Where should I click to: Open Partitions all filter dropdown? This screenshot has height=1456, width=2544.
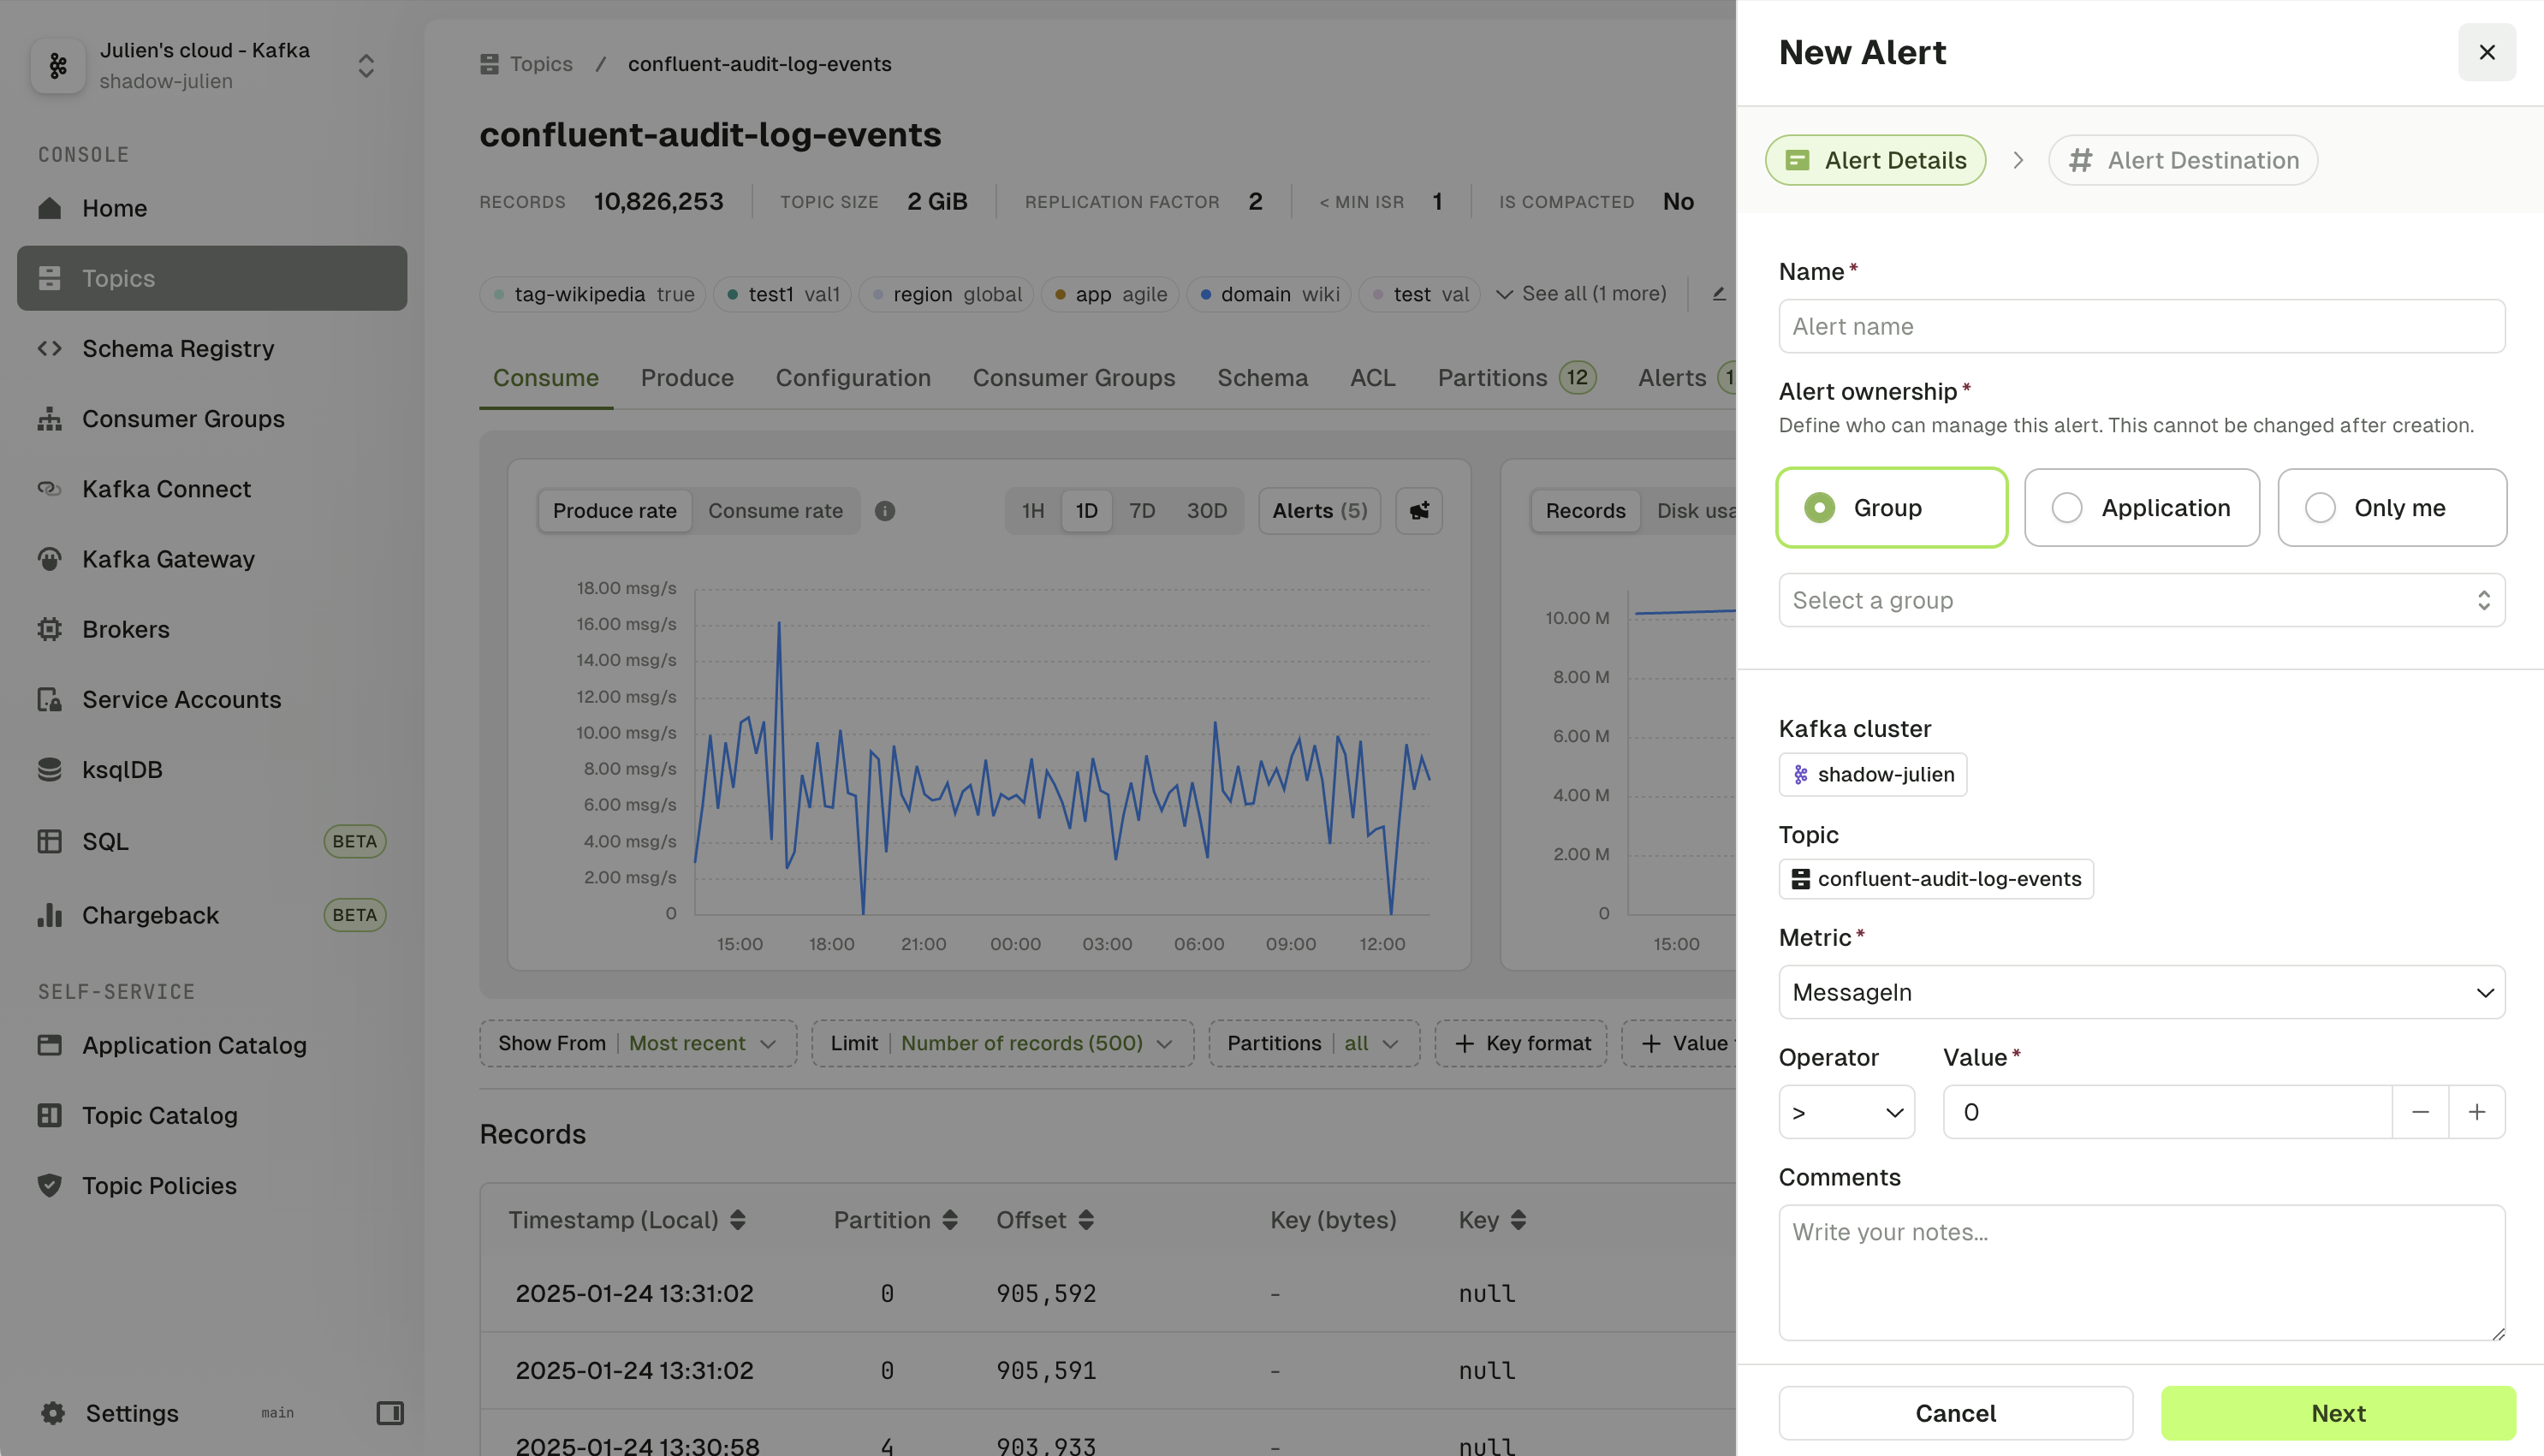tap(1313, 1043)
